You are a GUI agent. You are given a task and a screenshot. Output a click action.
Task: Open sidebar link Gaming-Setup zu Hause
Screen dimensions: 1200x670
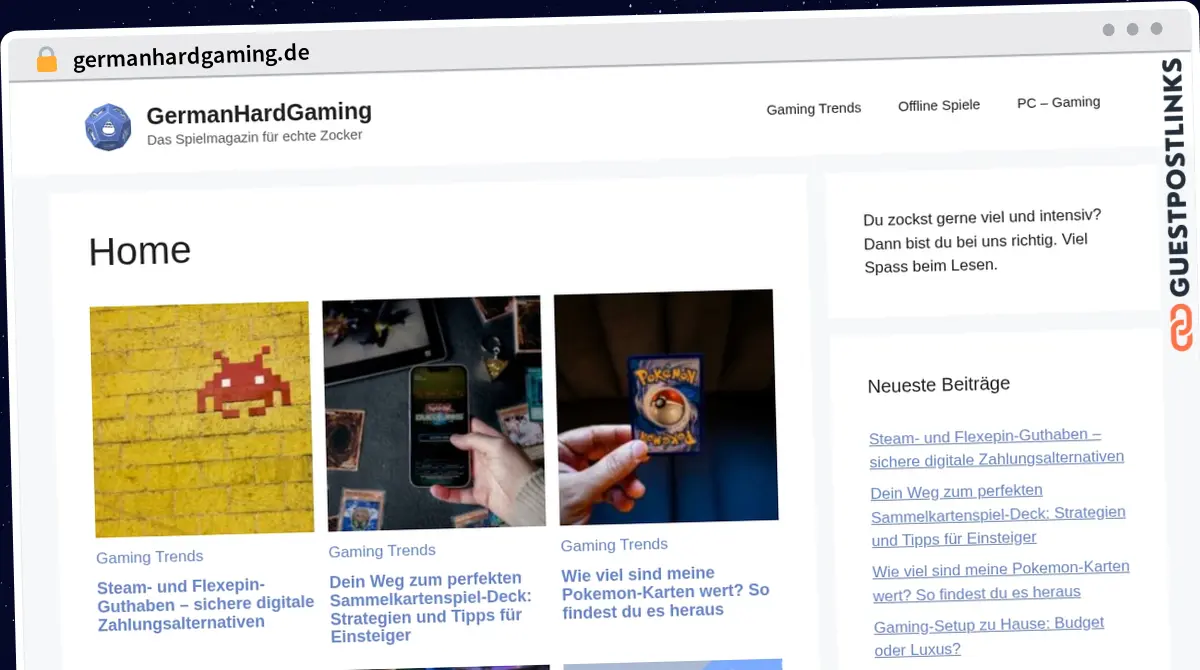[x=989, y=635]
